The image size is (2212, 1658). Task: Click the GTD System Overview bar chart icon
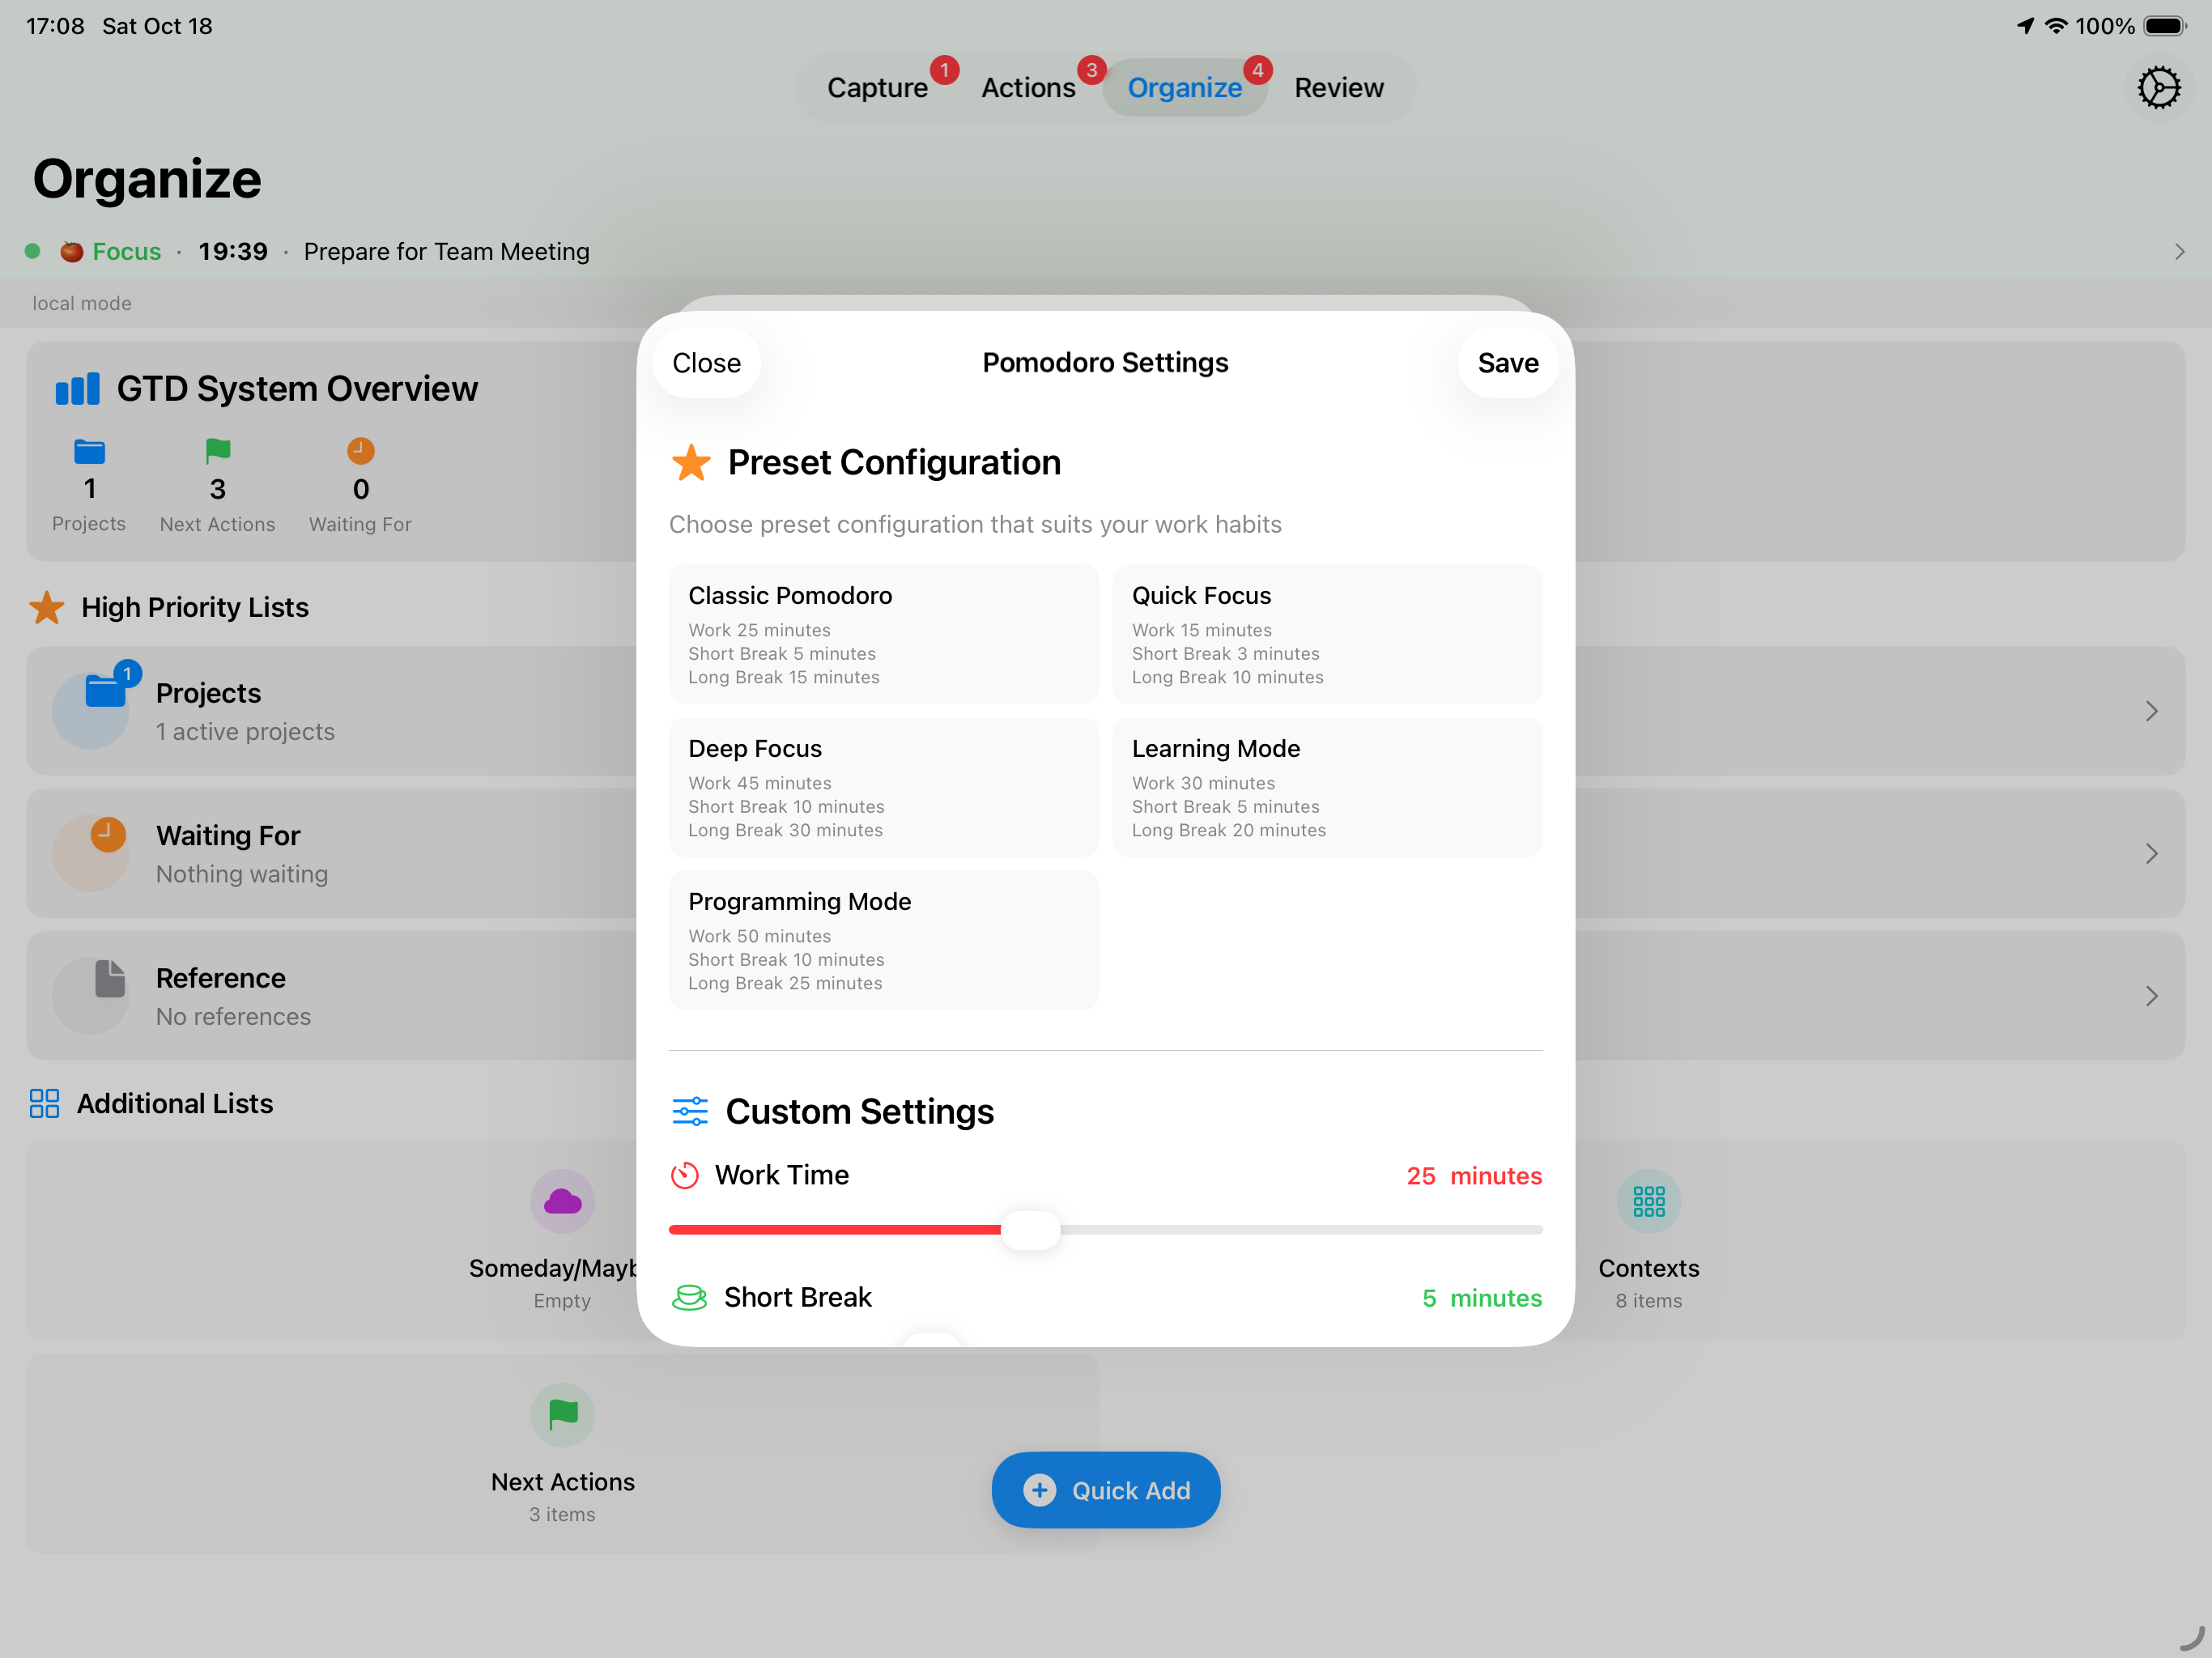pyautogui.click(x=77, y=388)
